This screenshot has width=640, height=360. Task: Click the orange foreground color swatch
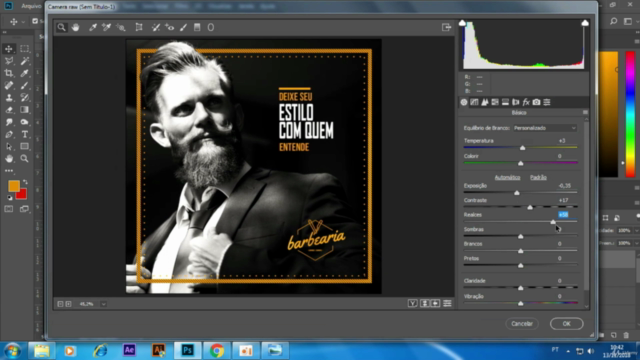pyautogui.click(x=13, y=185)
